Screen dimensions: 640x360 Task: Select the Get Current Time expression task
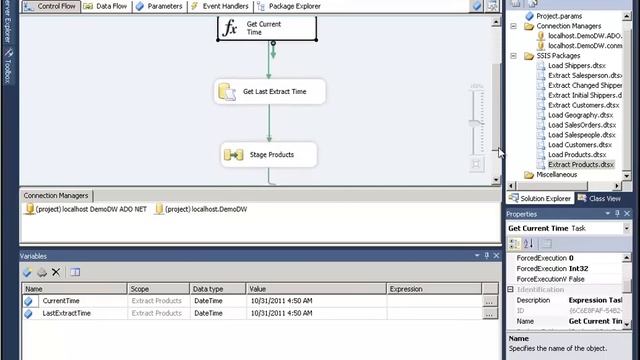point(267,28)
